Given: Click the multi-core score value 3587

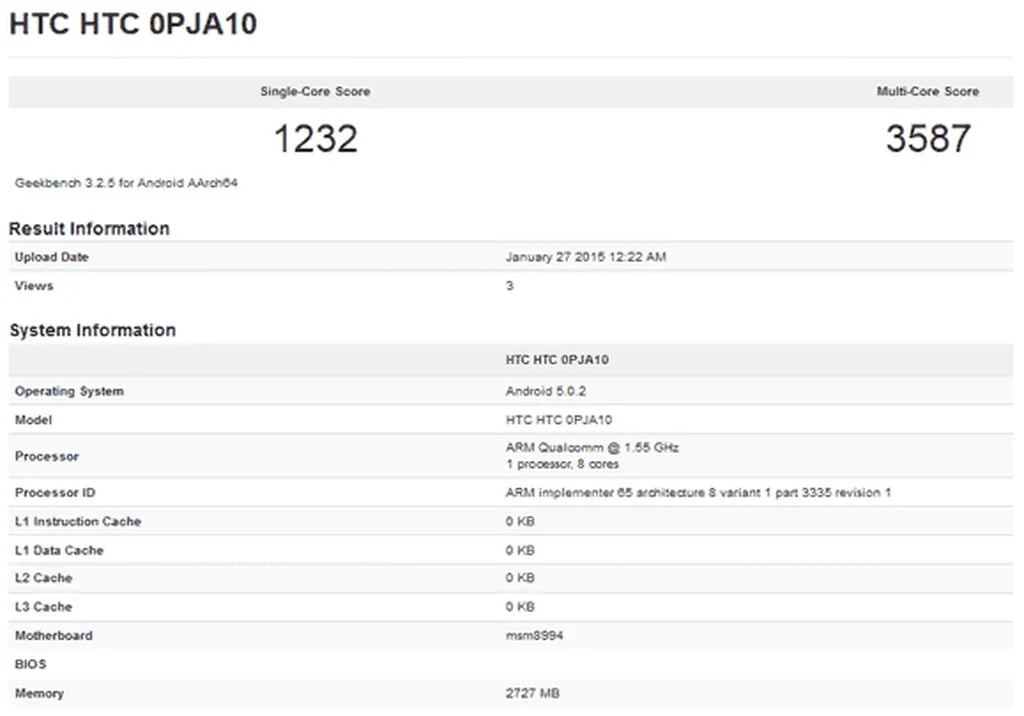Looking at the screenshot, I should [x=927, y=139].
